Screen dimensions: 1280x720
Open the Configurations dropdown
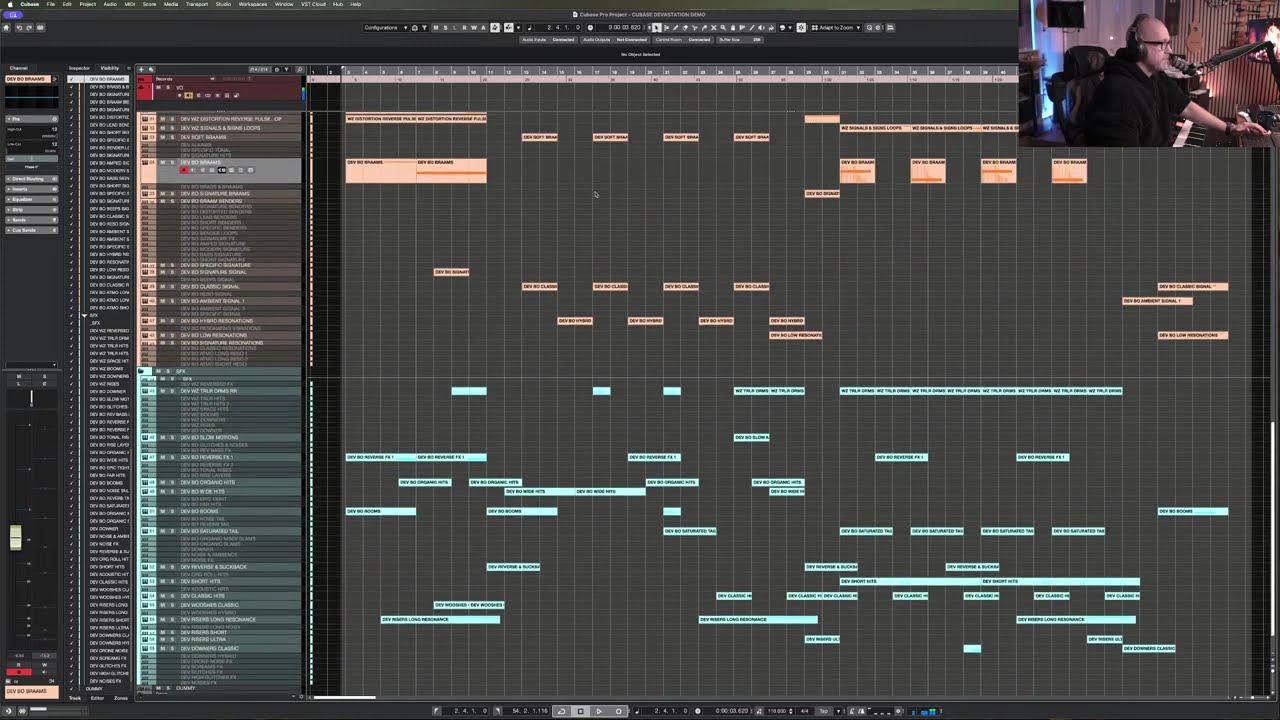click(385, 27)
